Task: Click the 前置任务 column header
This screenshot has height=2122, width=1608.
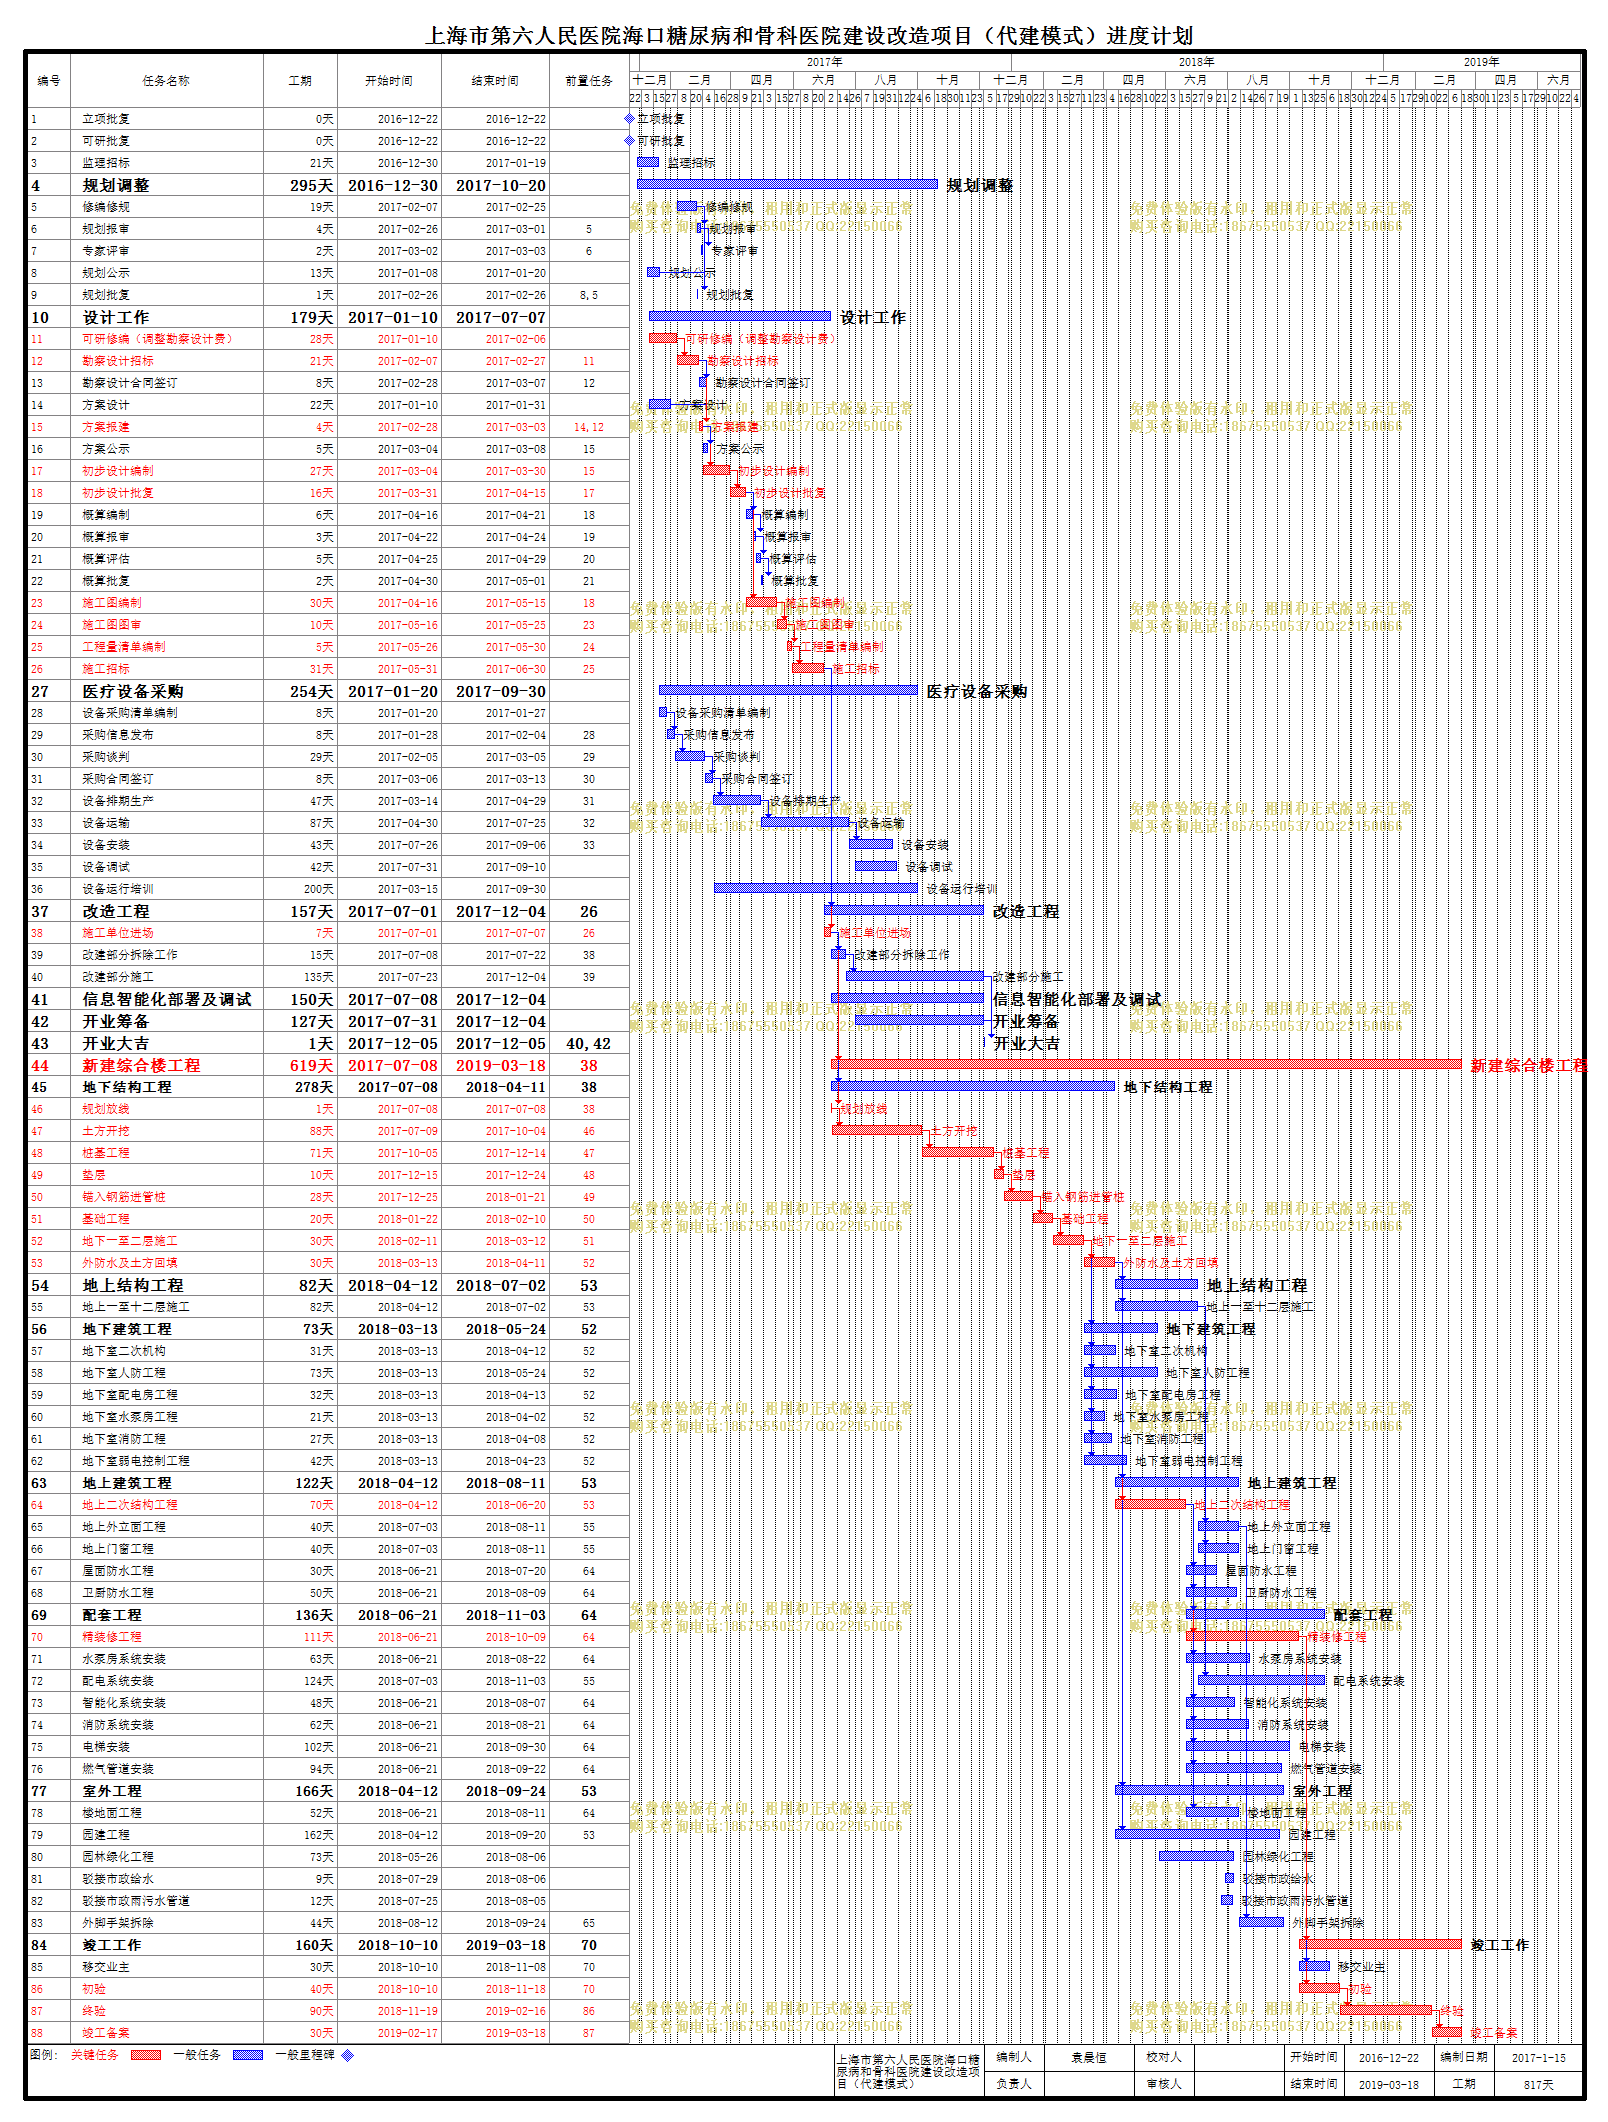Action: click(589, 81)
